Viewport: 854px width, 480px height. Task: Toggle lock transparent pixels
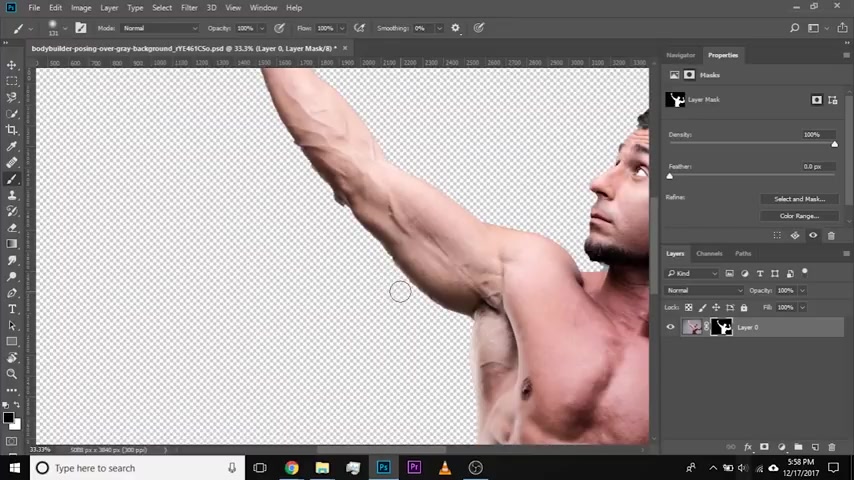coord(688,307)
